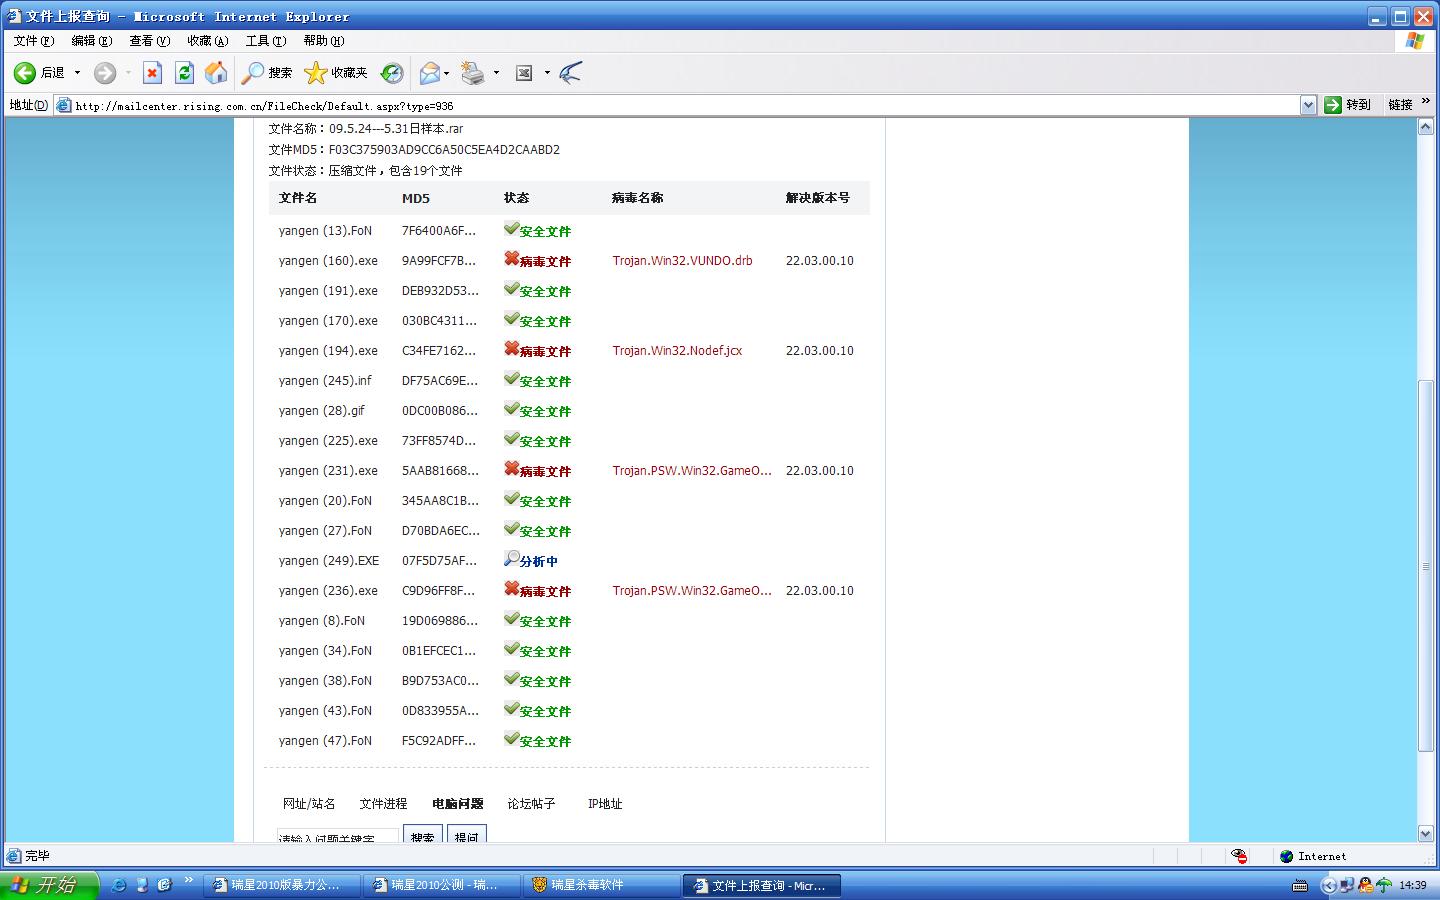Click the green check 安全文件 status for yangen (13).FoN
The image size is (1440, 900).
pos(537,231)
